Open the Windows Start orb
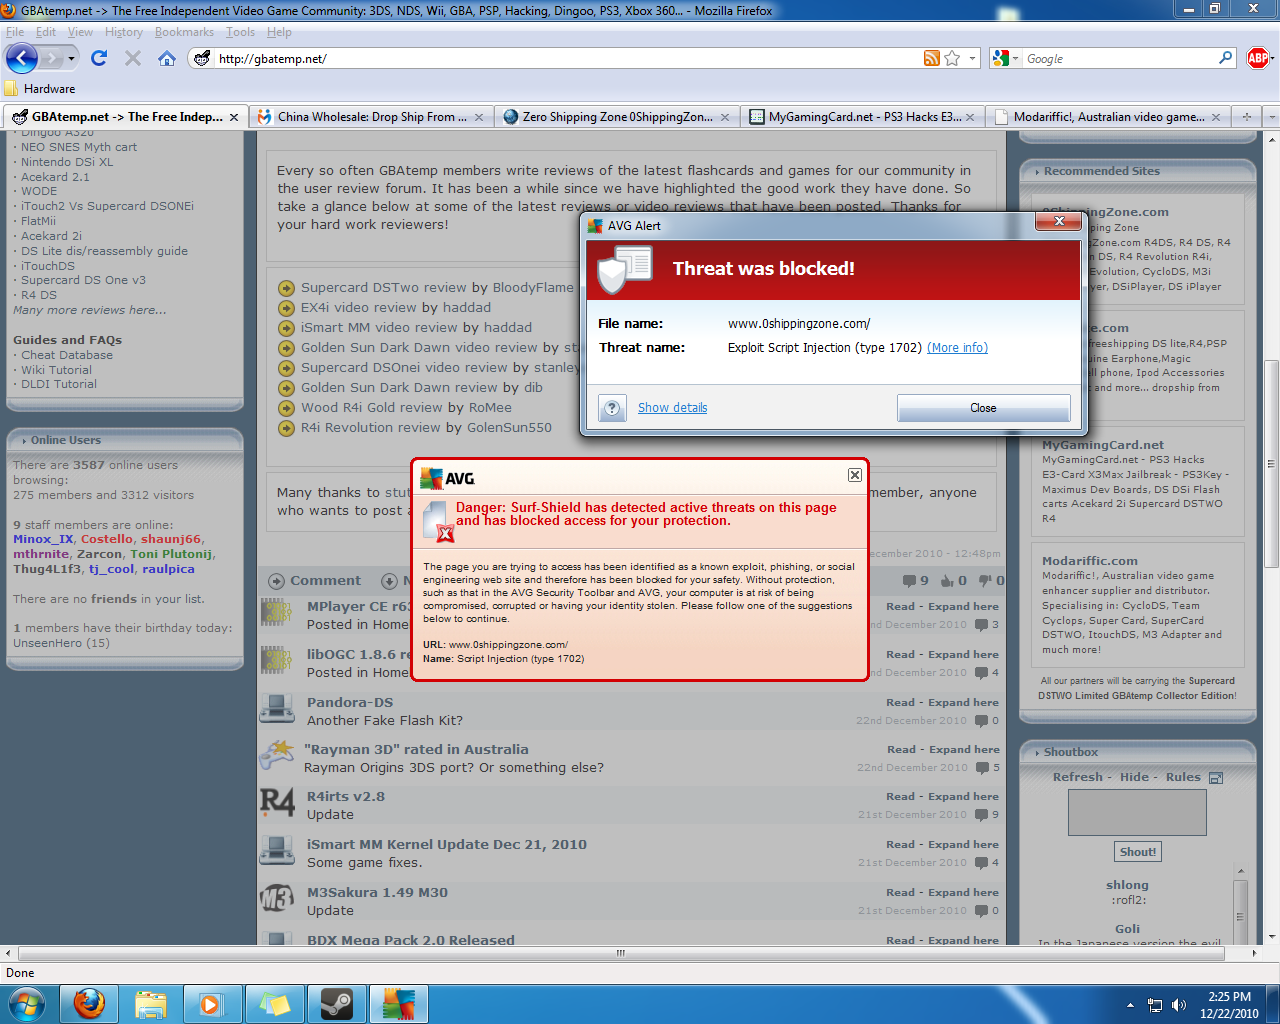Viewport: 1280px width, 1024px height. pyautogui.click(x=27, y=1003)
